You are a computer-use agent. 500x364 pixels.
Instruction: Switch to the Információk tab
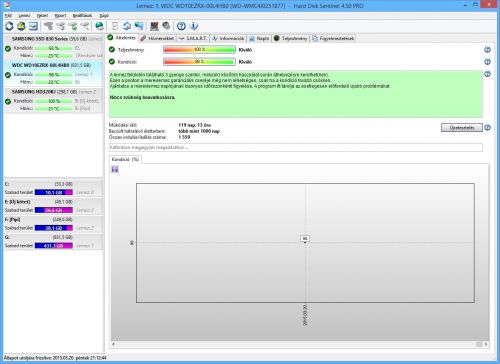tap(228, 38)
